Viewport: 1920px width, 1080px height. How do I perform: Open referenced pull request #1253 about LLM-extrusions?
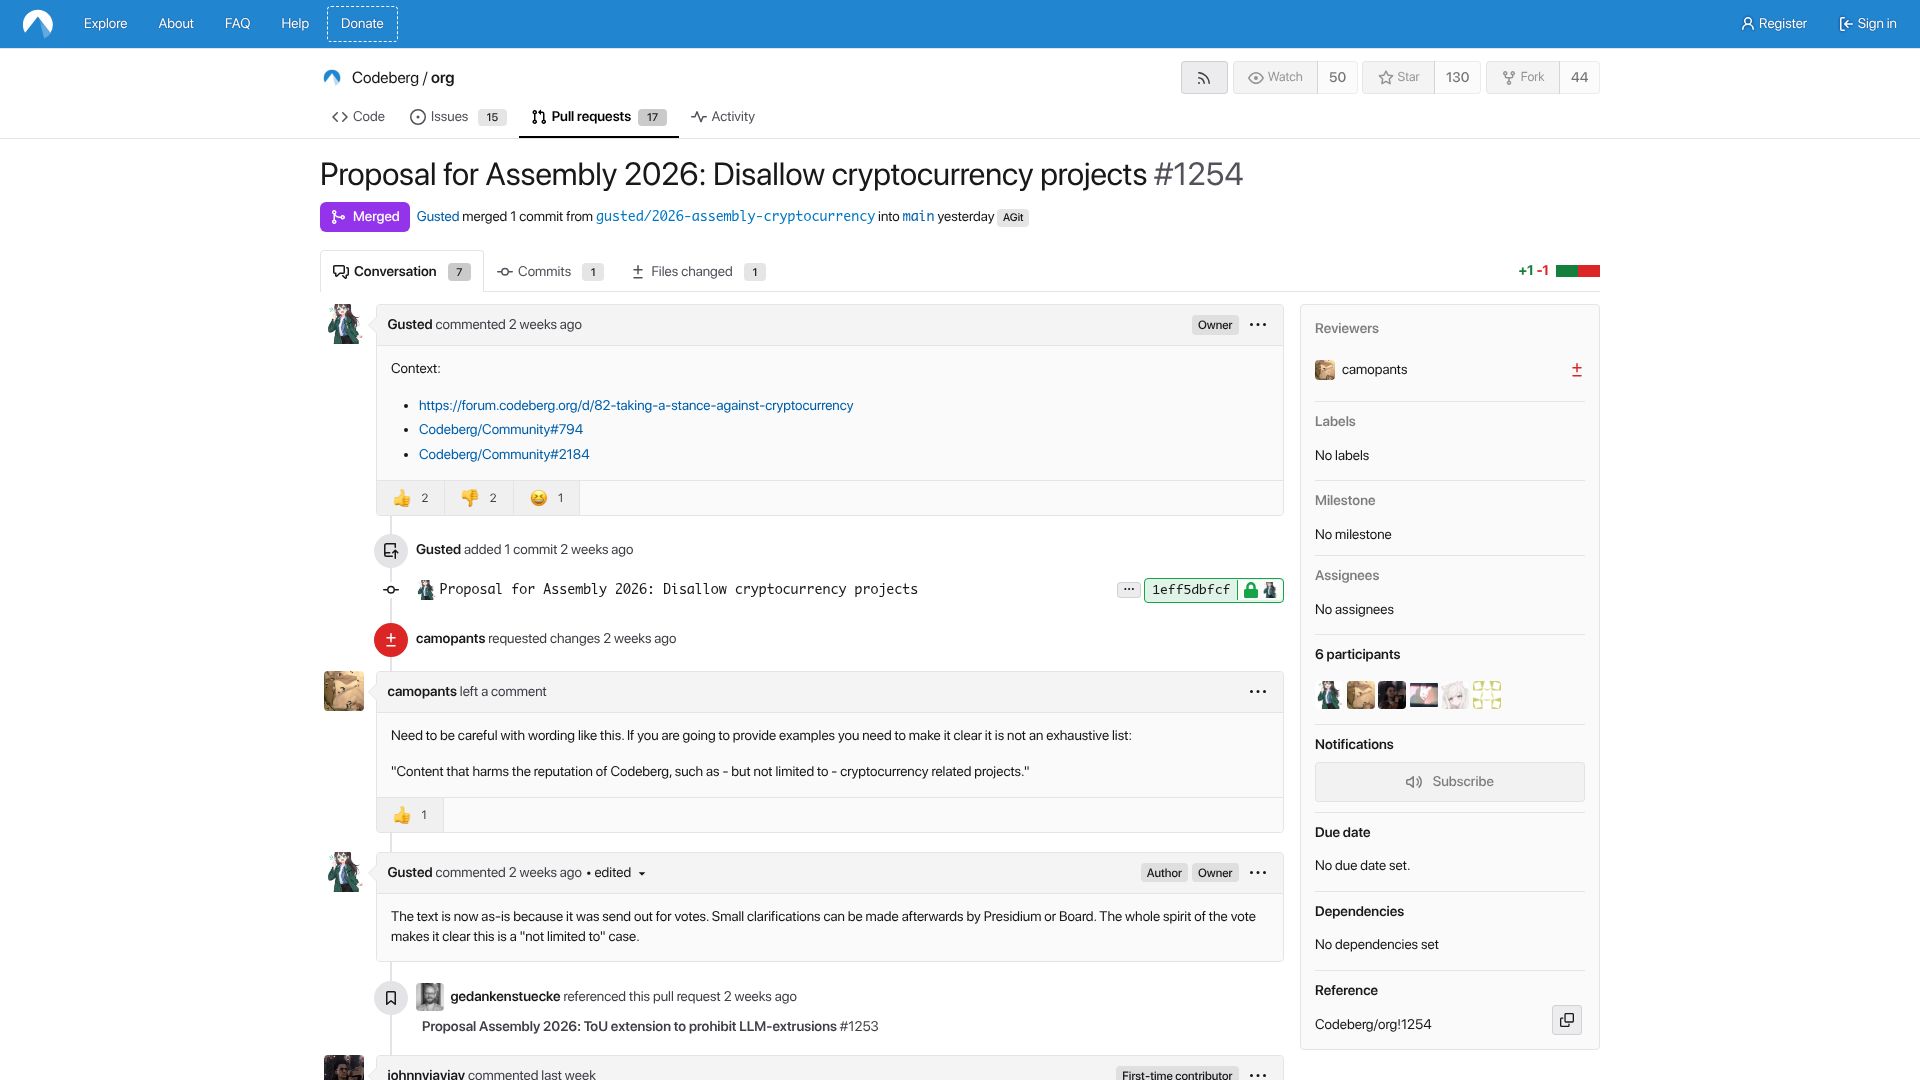(x=650, y=1027)
